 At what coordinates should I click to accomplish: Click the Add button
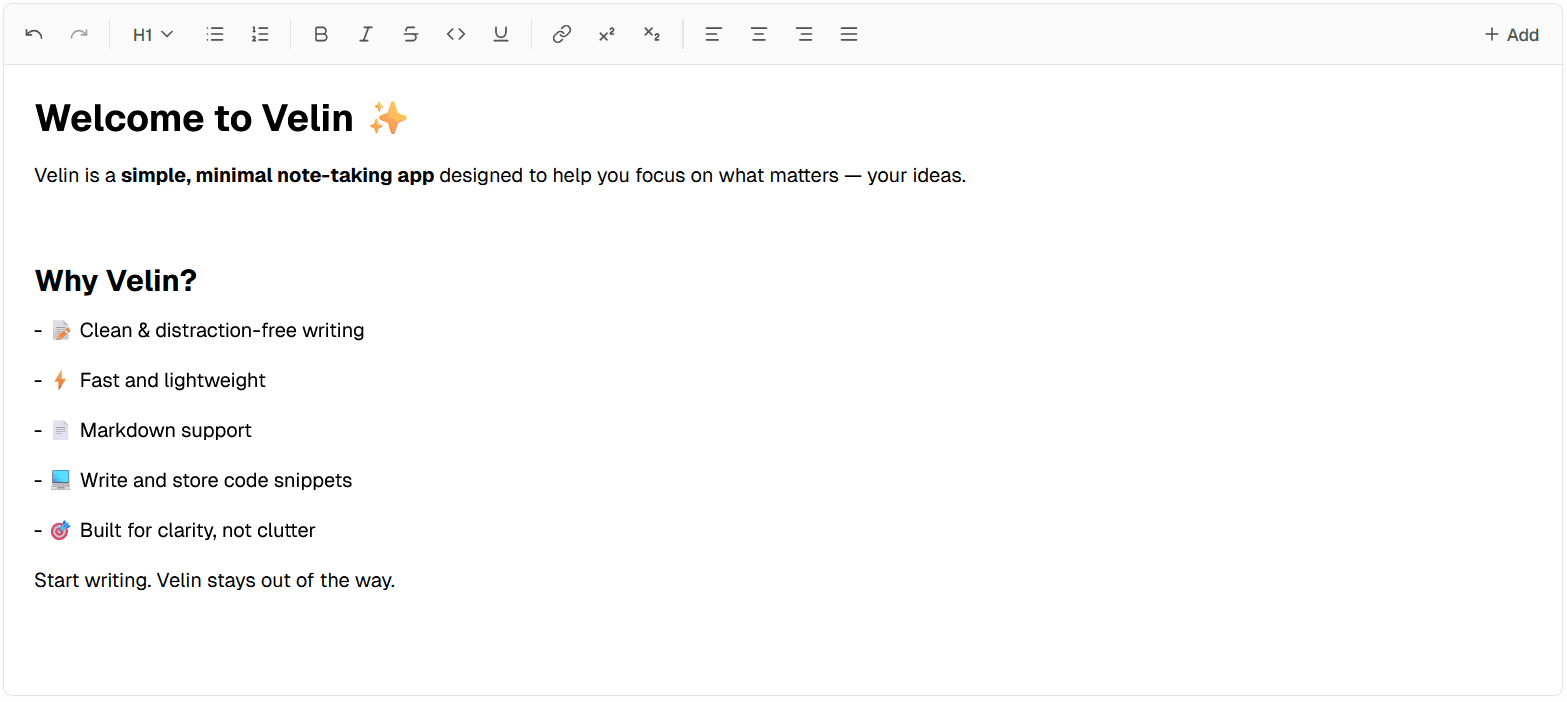[x=1511, y=34]
